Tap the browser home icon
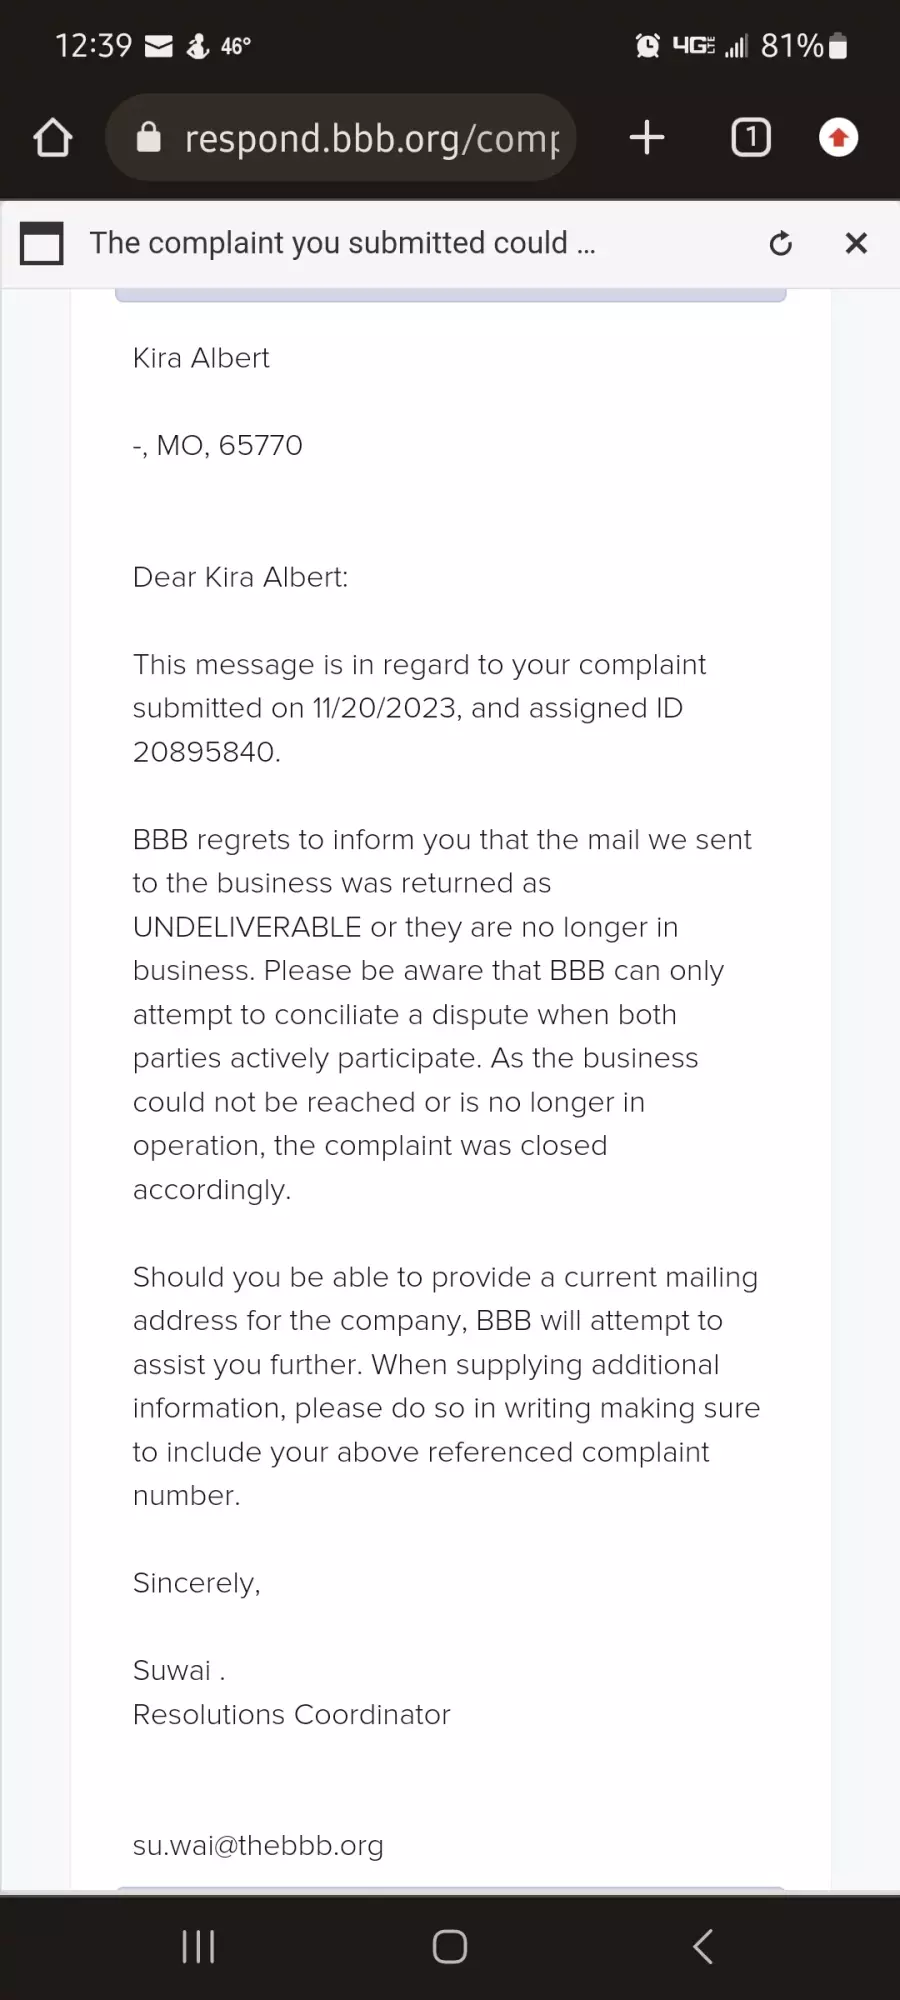The height and width of the screenshot is (2000, 900). pos(53,138)
